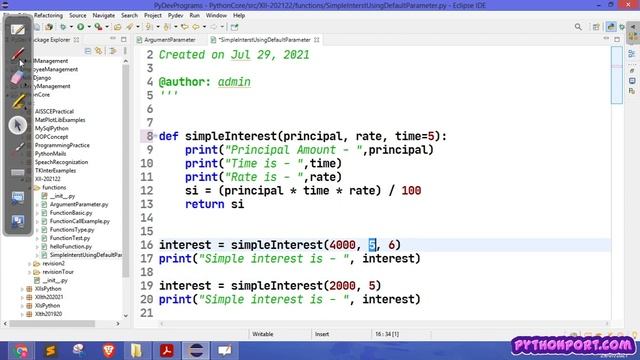
Task: Expand the ArgumentParameter.py tree node
Action: point(38,204)
